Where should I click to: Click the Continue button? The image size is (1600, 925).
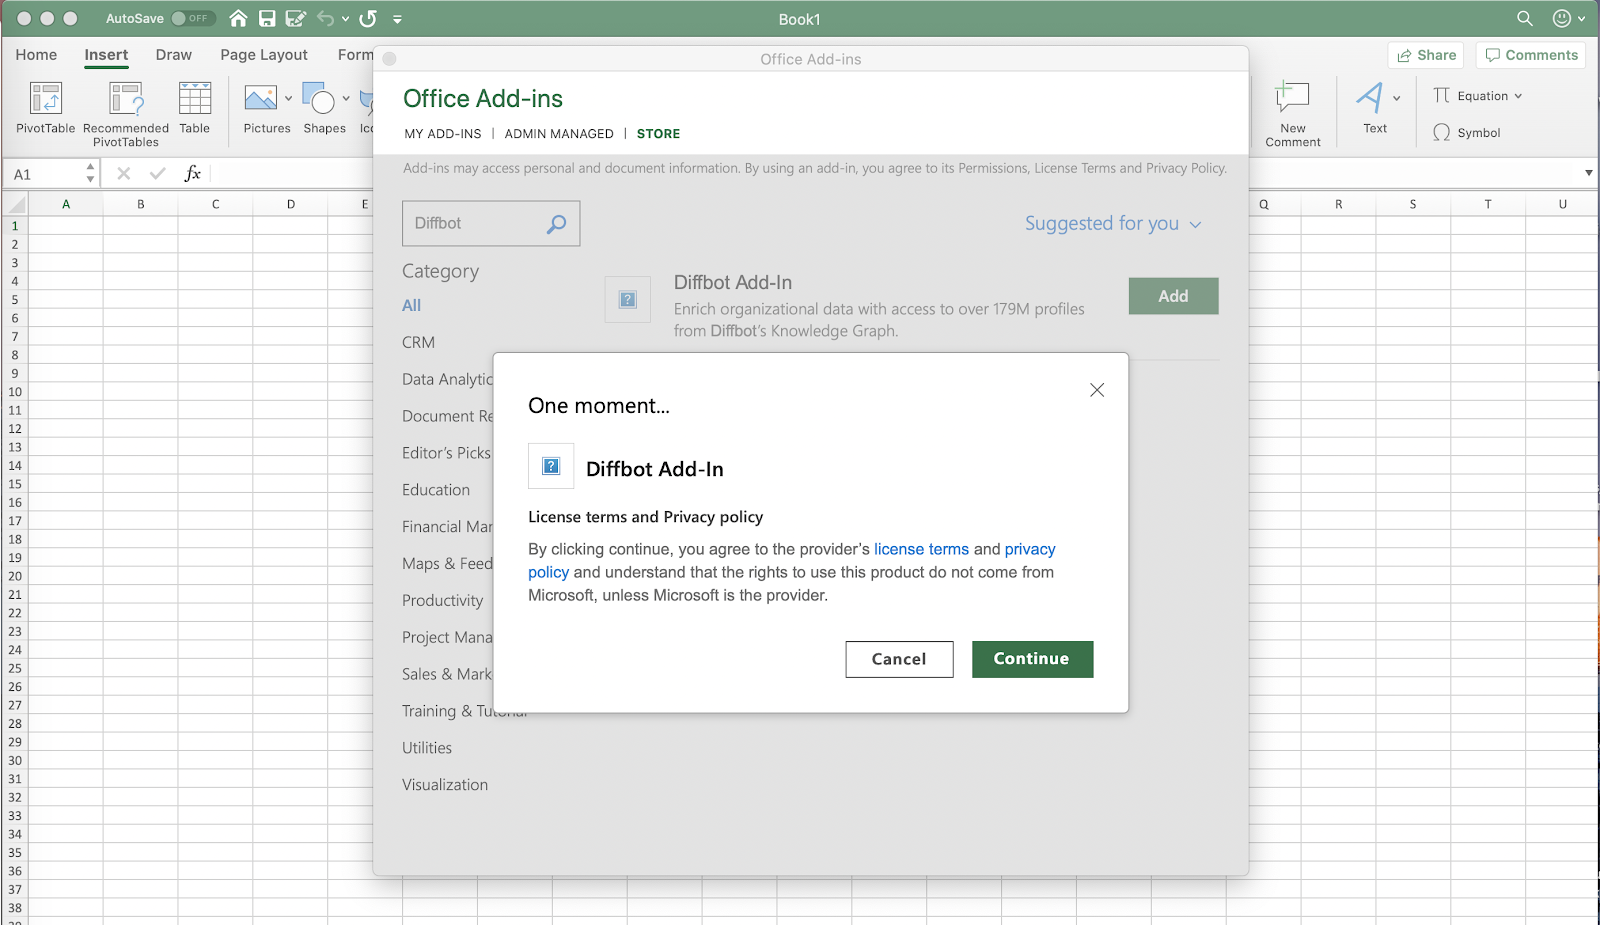1032,659
